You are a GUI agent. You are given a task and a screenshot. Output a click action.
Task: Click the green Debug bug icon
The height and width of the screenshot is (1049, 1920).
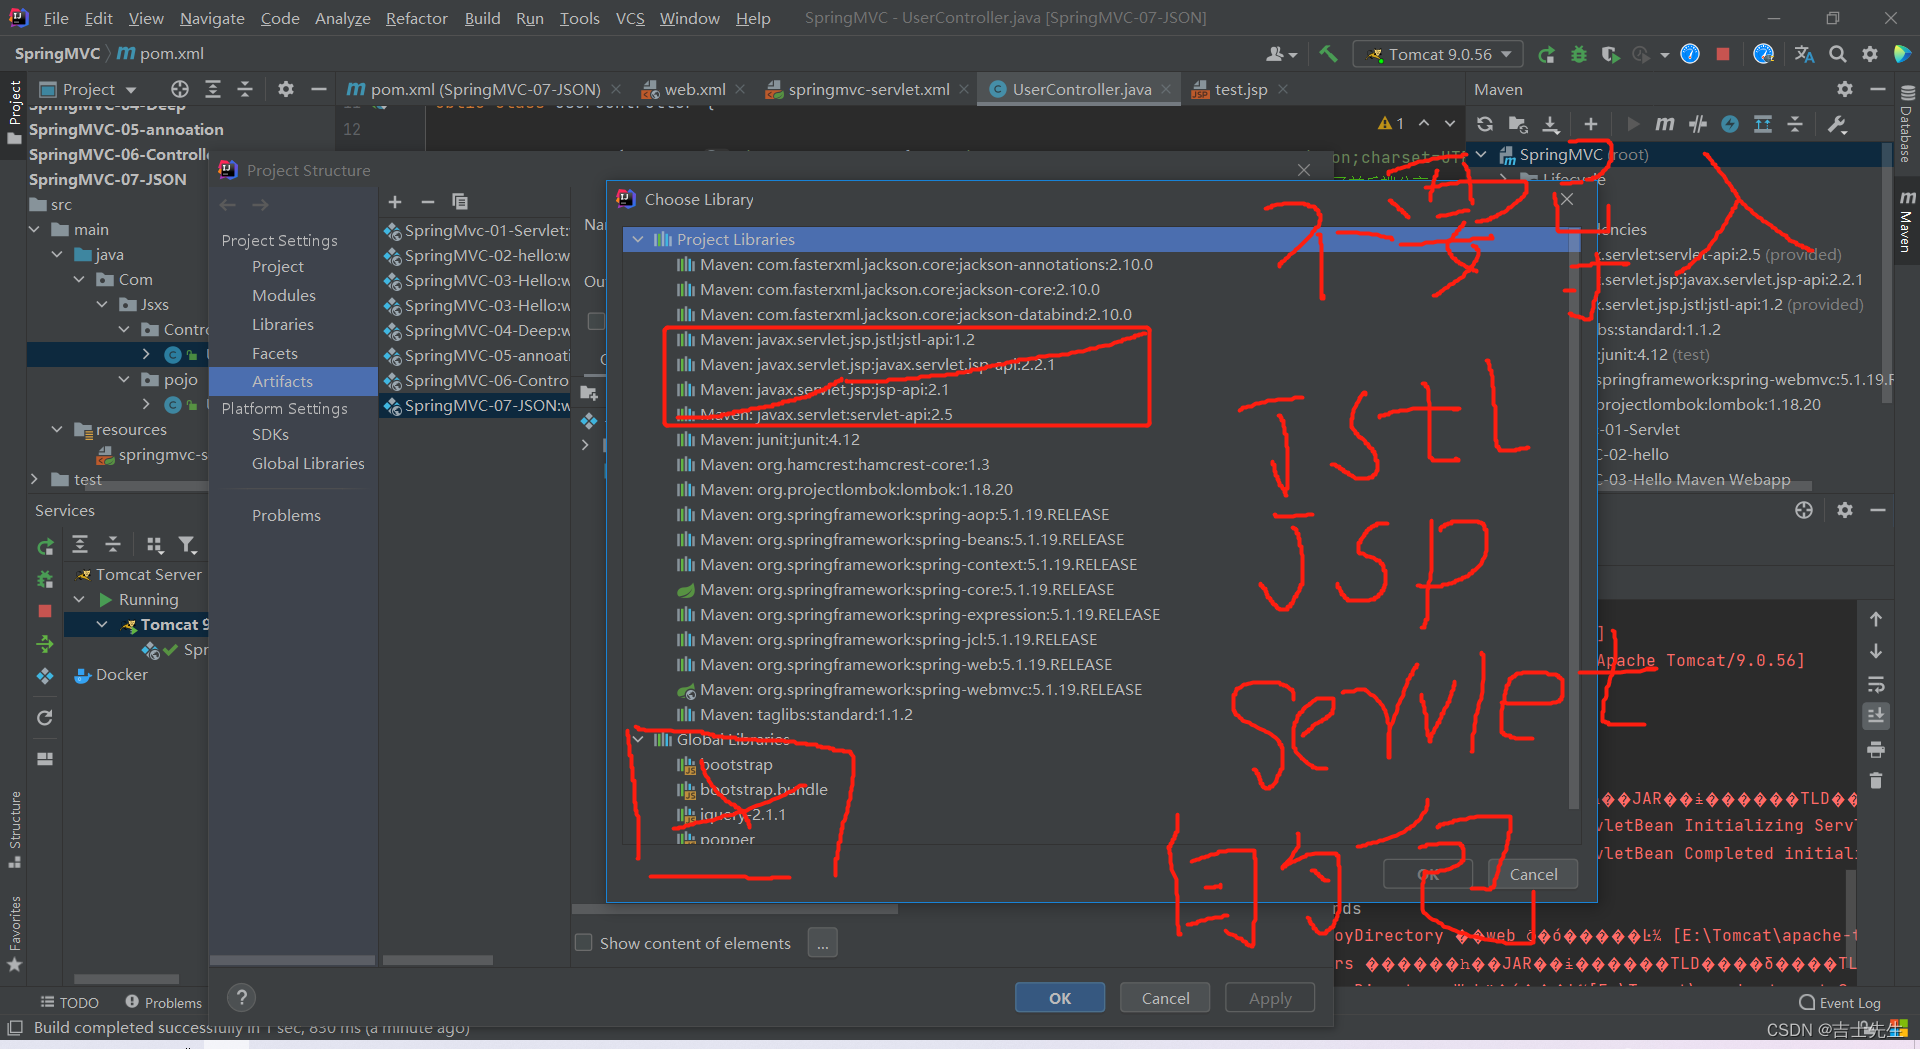[1579, 54]
